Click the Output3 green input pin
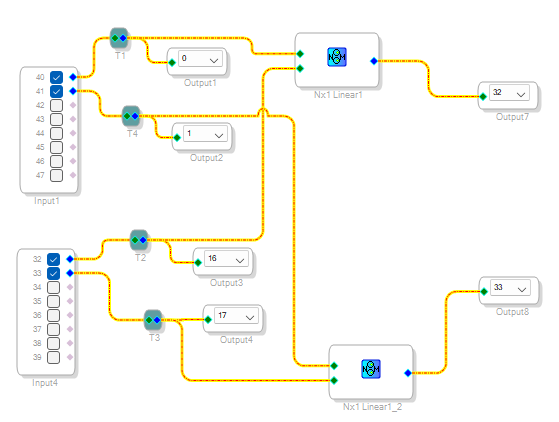Viewport: 559px width, 422px height. [x=198, y=263]
